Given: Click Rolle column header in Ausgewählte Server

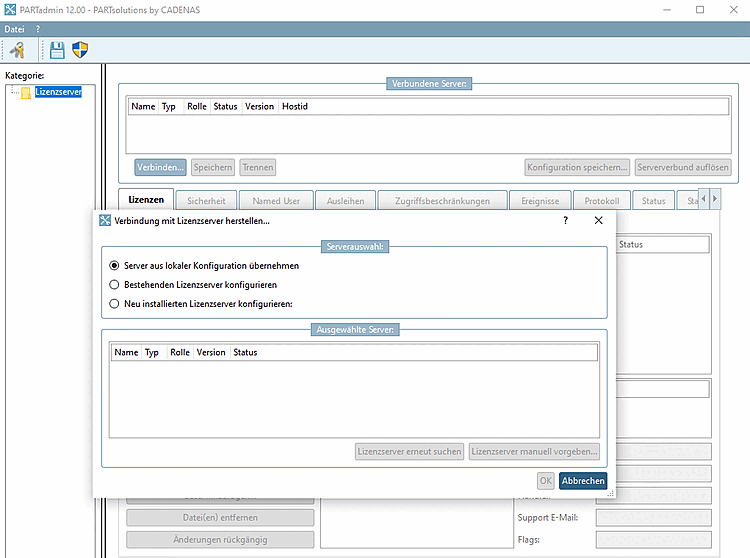Looking at the screenshot, I should pos(180,352).
